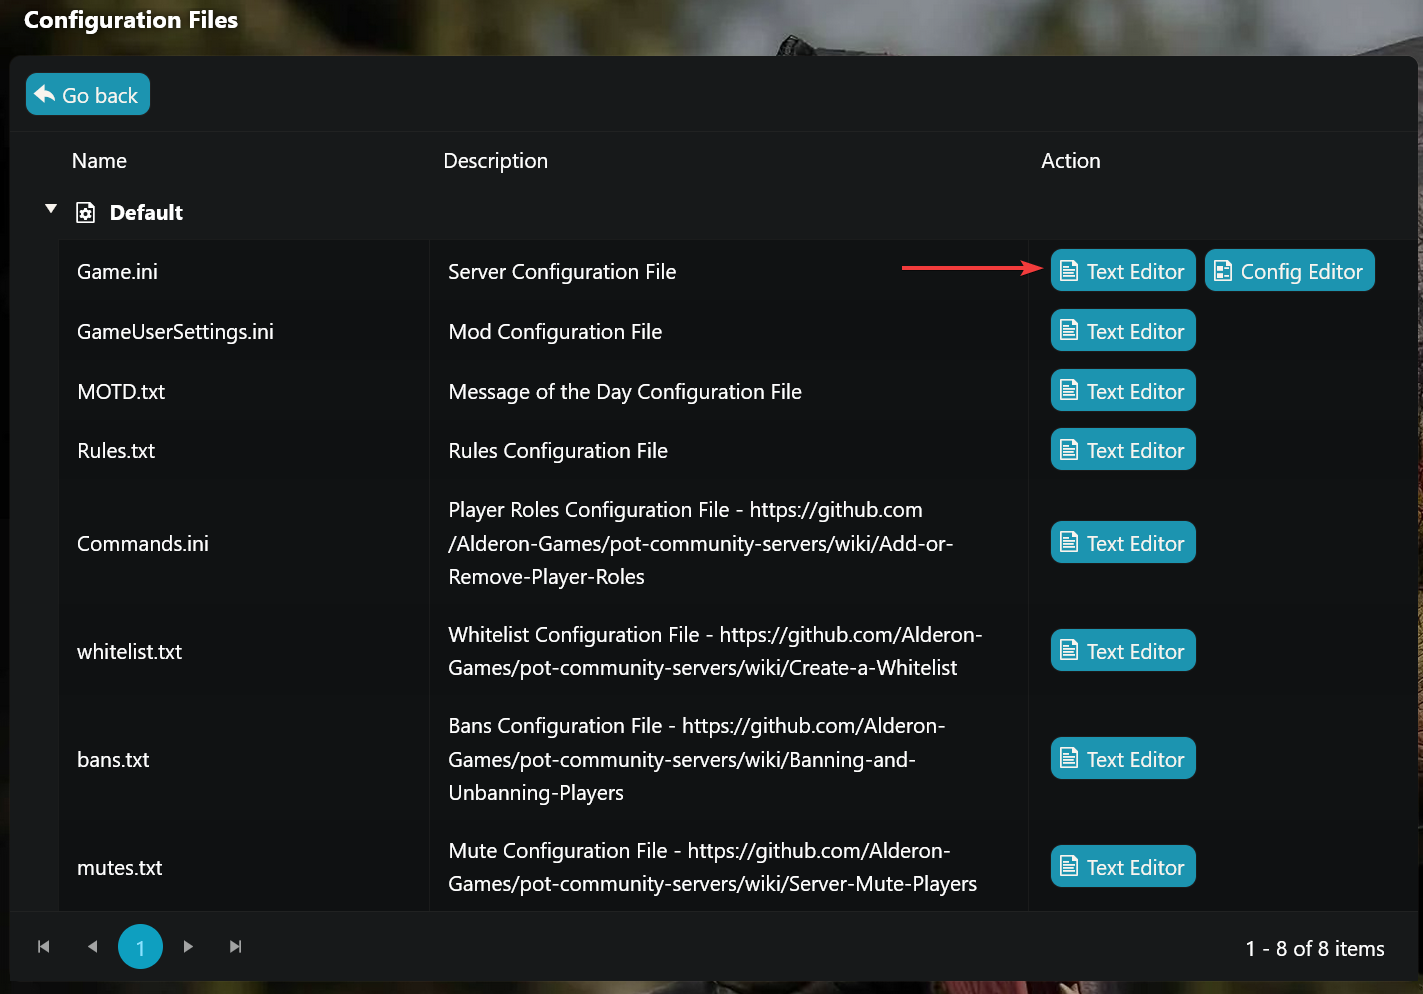Screen dimensions: 1423x994
Task: Collapse the Default file group
Action: click(51, 209)
